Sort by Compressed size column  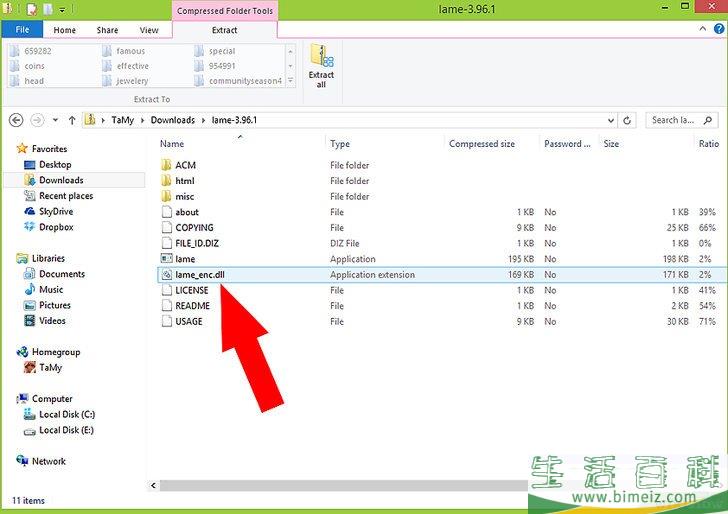pyautogui.click(x=492, y=144)
